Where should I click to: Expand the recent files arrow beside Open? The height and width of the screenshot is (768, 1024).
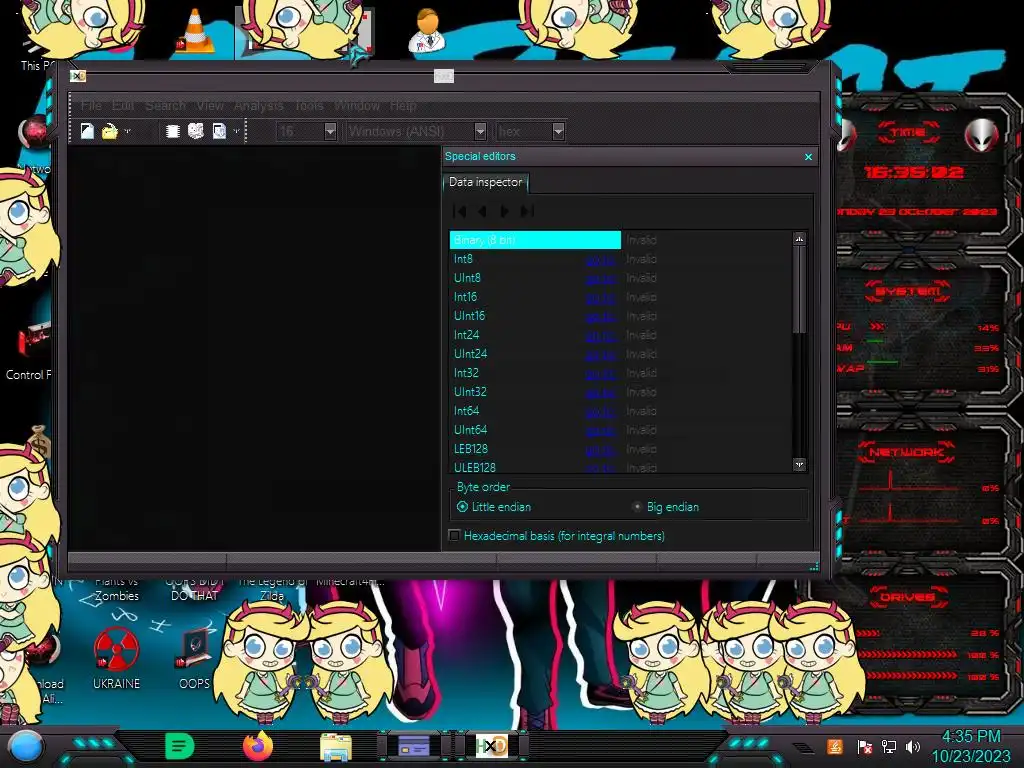(127, 131)
